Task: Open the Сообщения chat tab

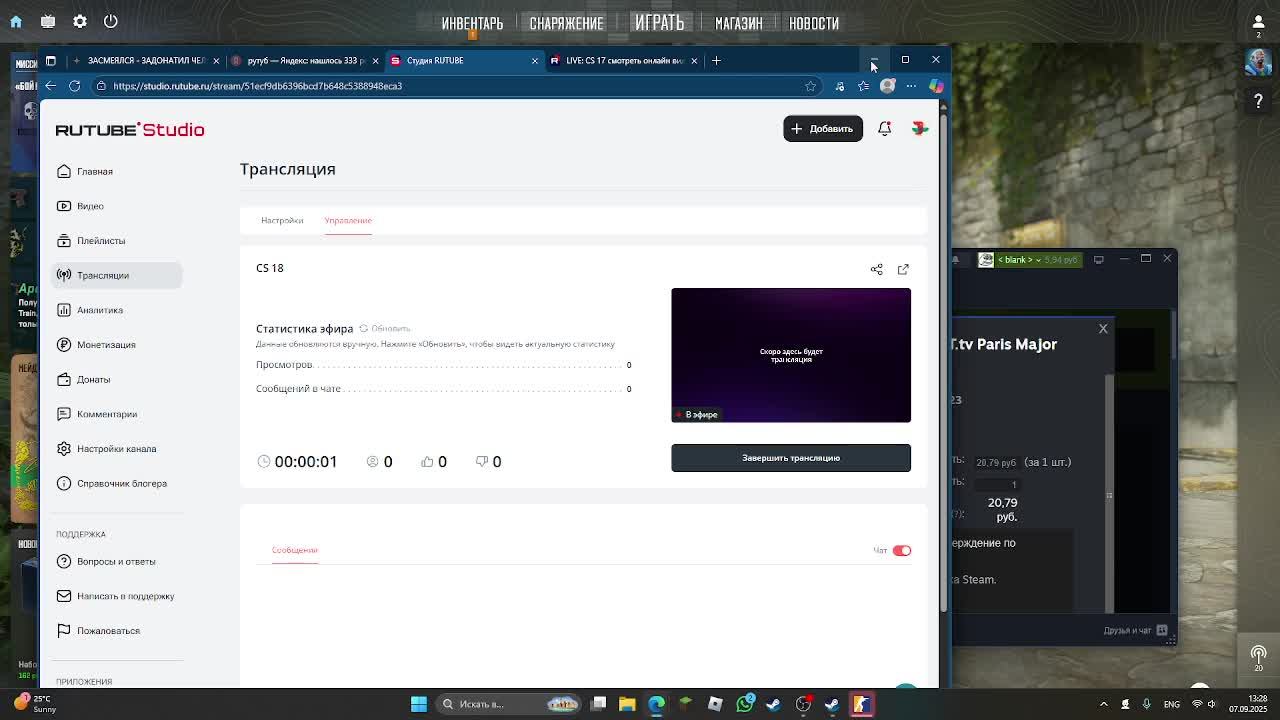Action: click(295, 550)
